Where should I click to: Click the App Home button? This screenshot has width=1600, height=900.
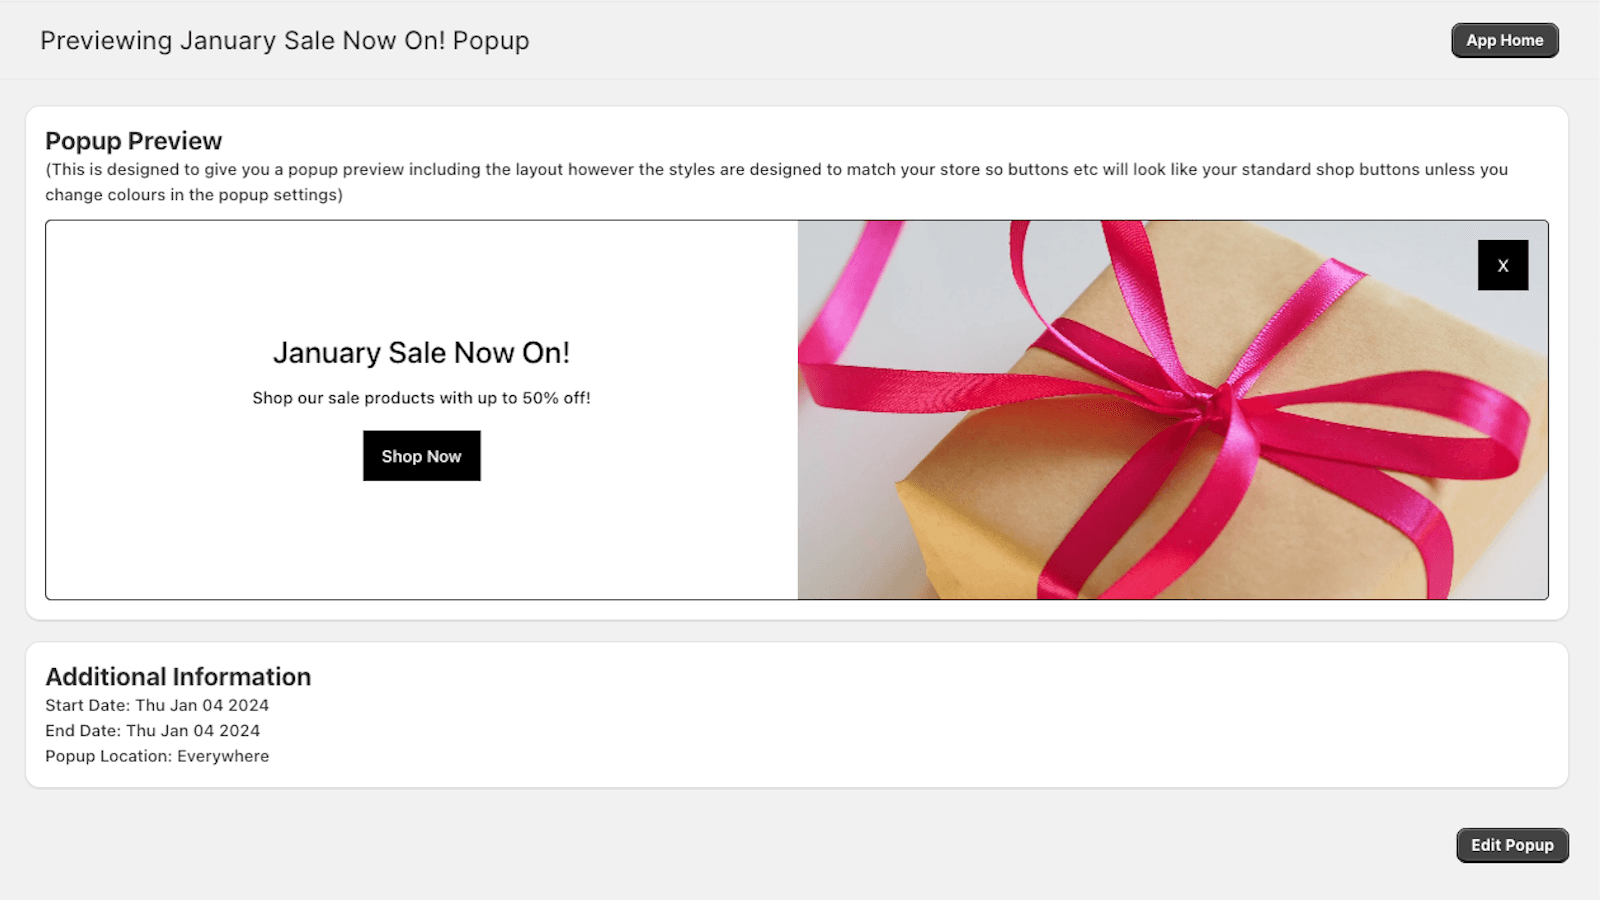pyautogui.click(x=1504, y=40)
